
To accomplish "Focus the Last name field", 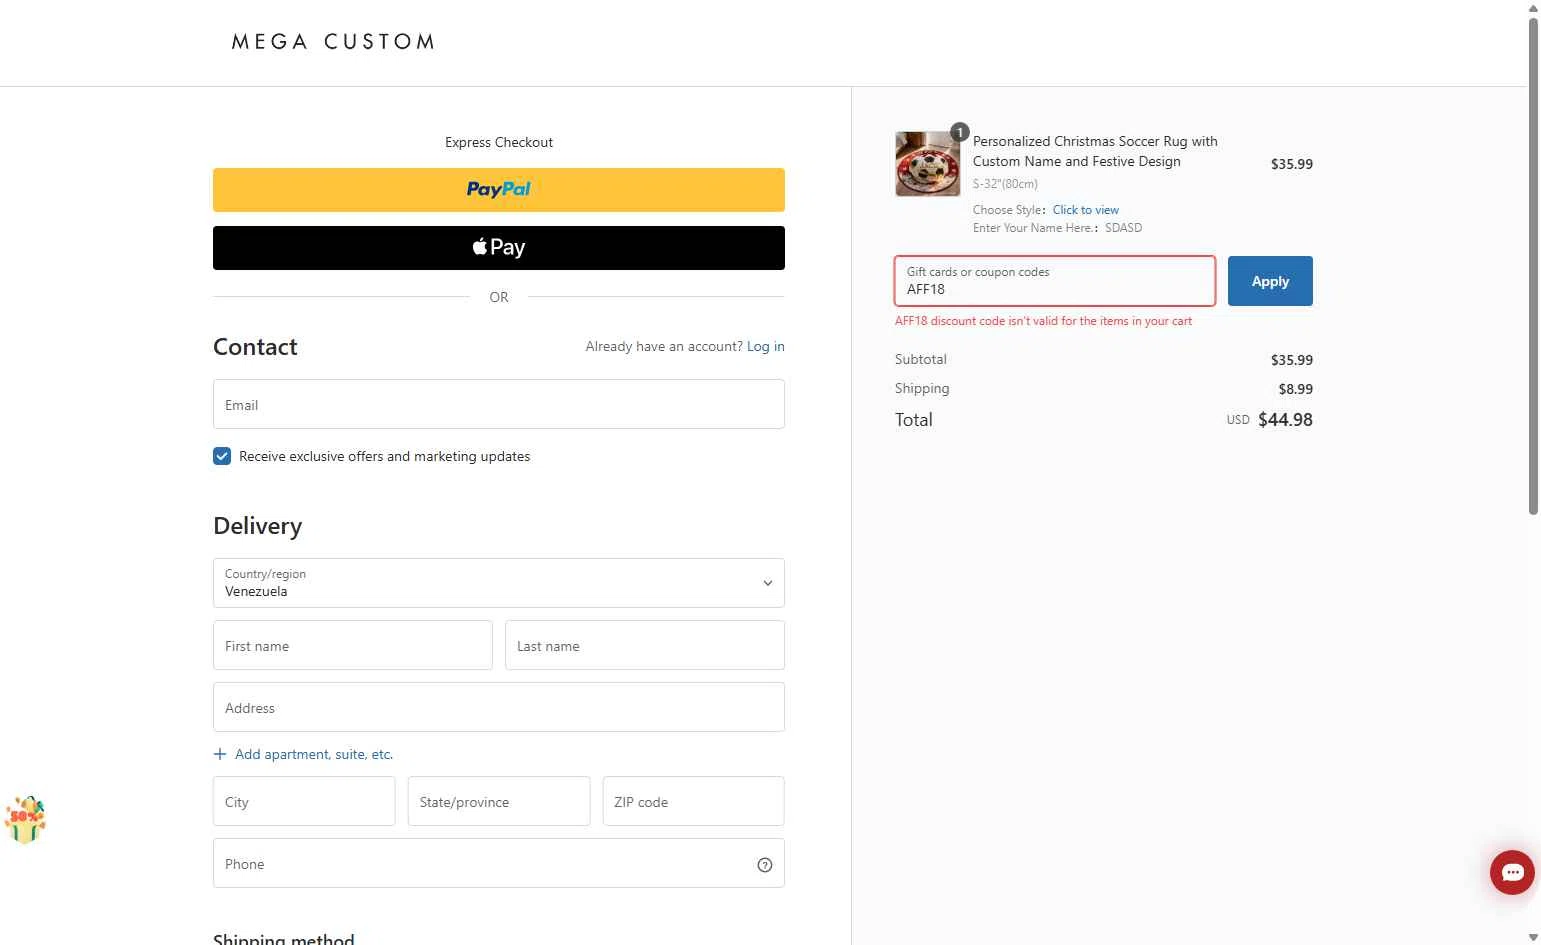I will (x=645, y=645).
